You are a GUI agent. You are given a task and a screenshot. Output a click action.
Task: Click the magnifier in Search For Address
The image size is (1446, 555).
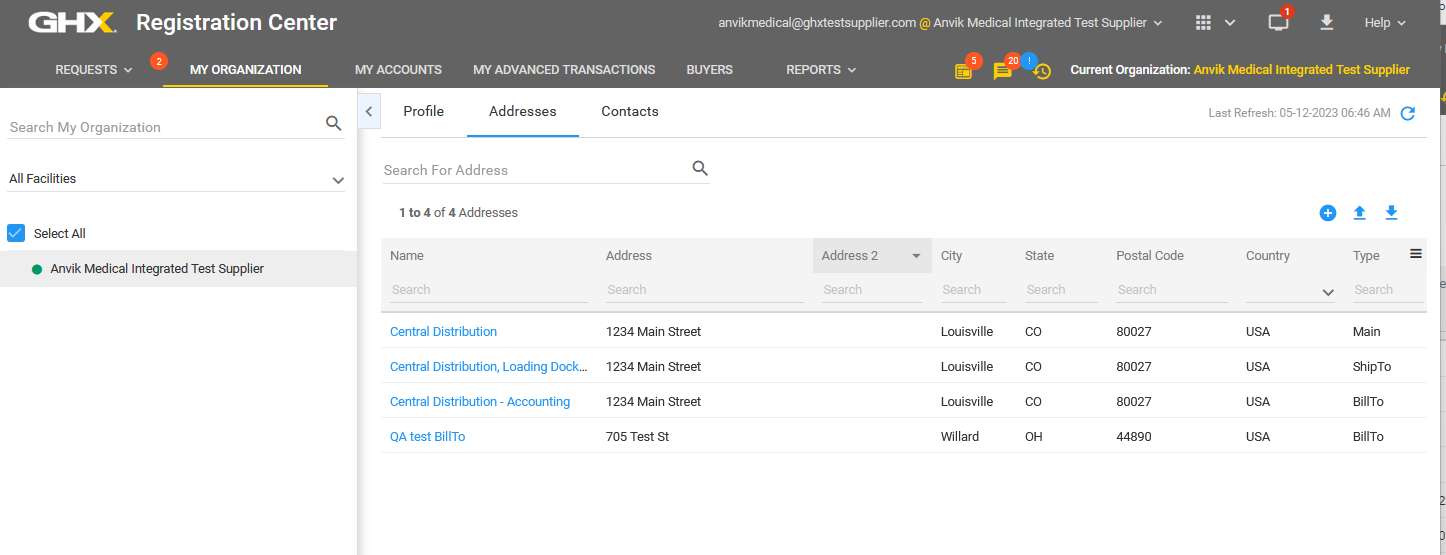point(700,168)
